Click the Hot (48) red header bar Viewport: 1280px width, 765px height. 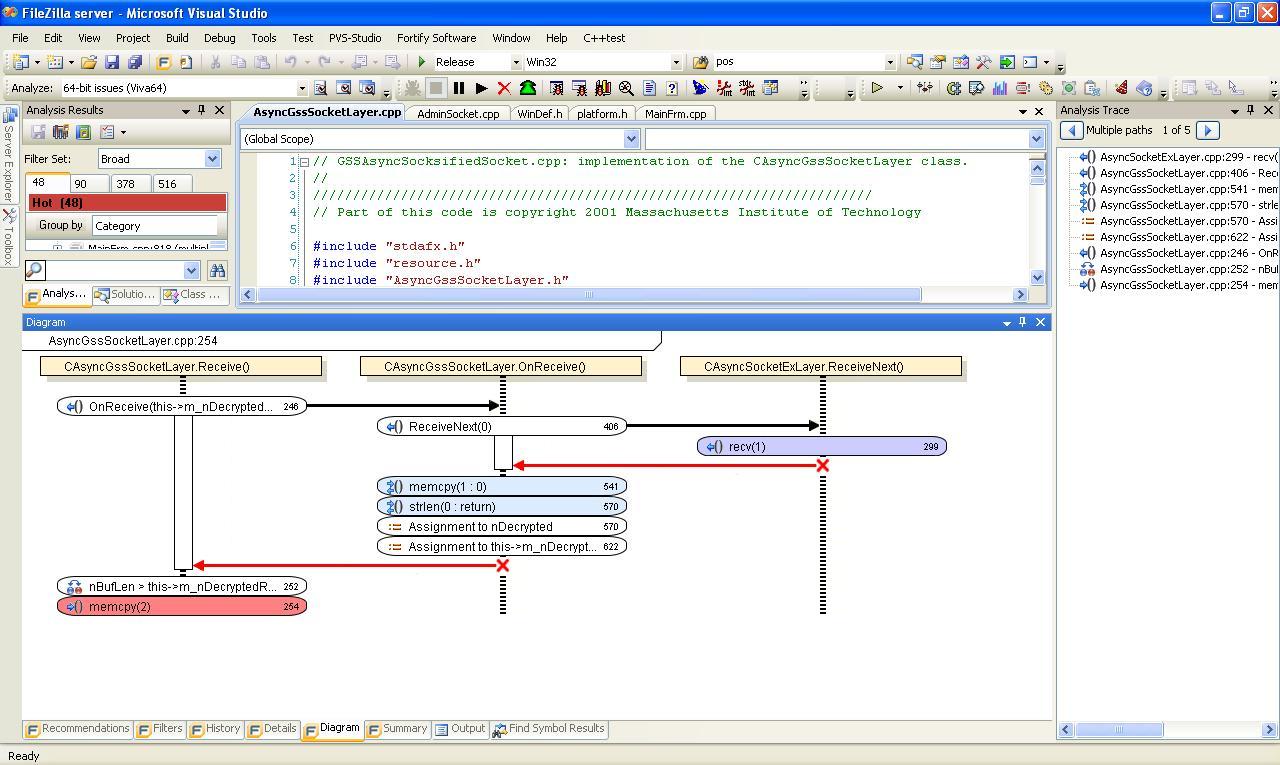tap(128, 203)
